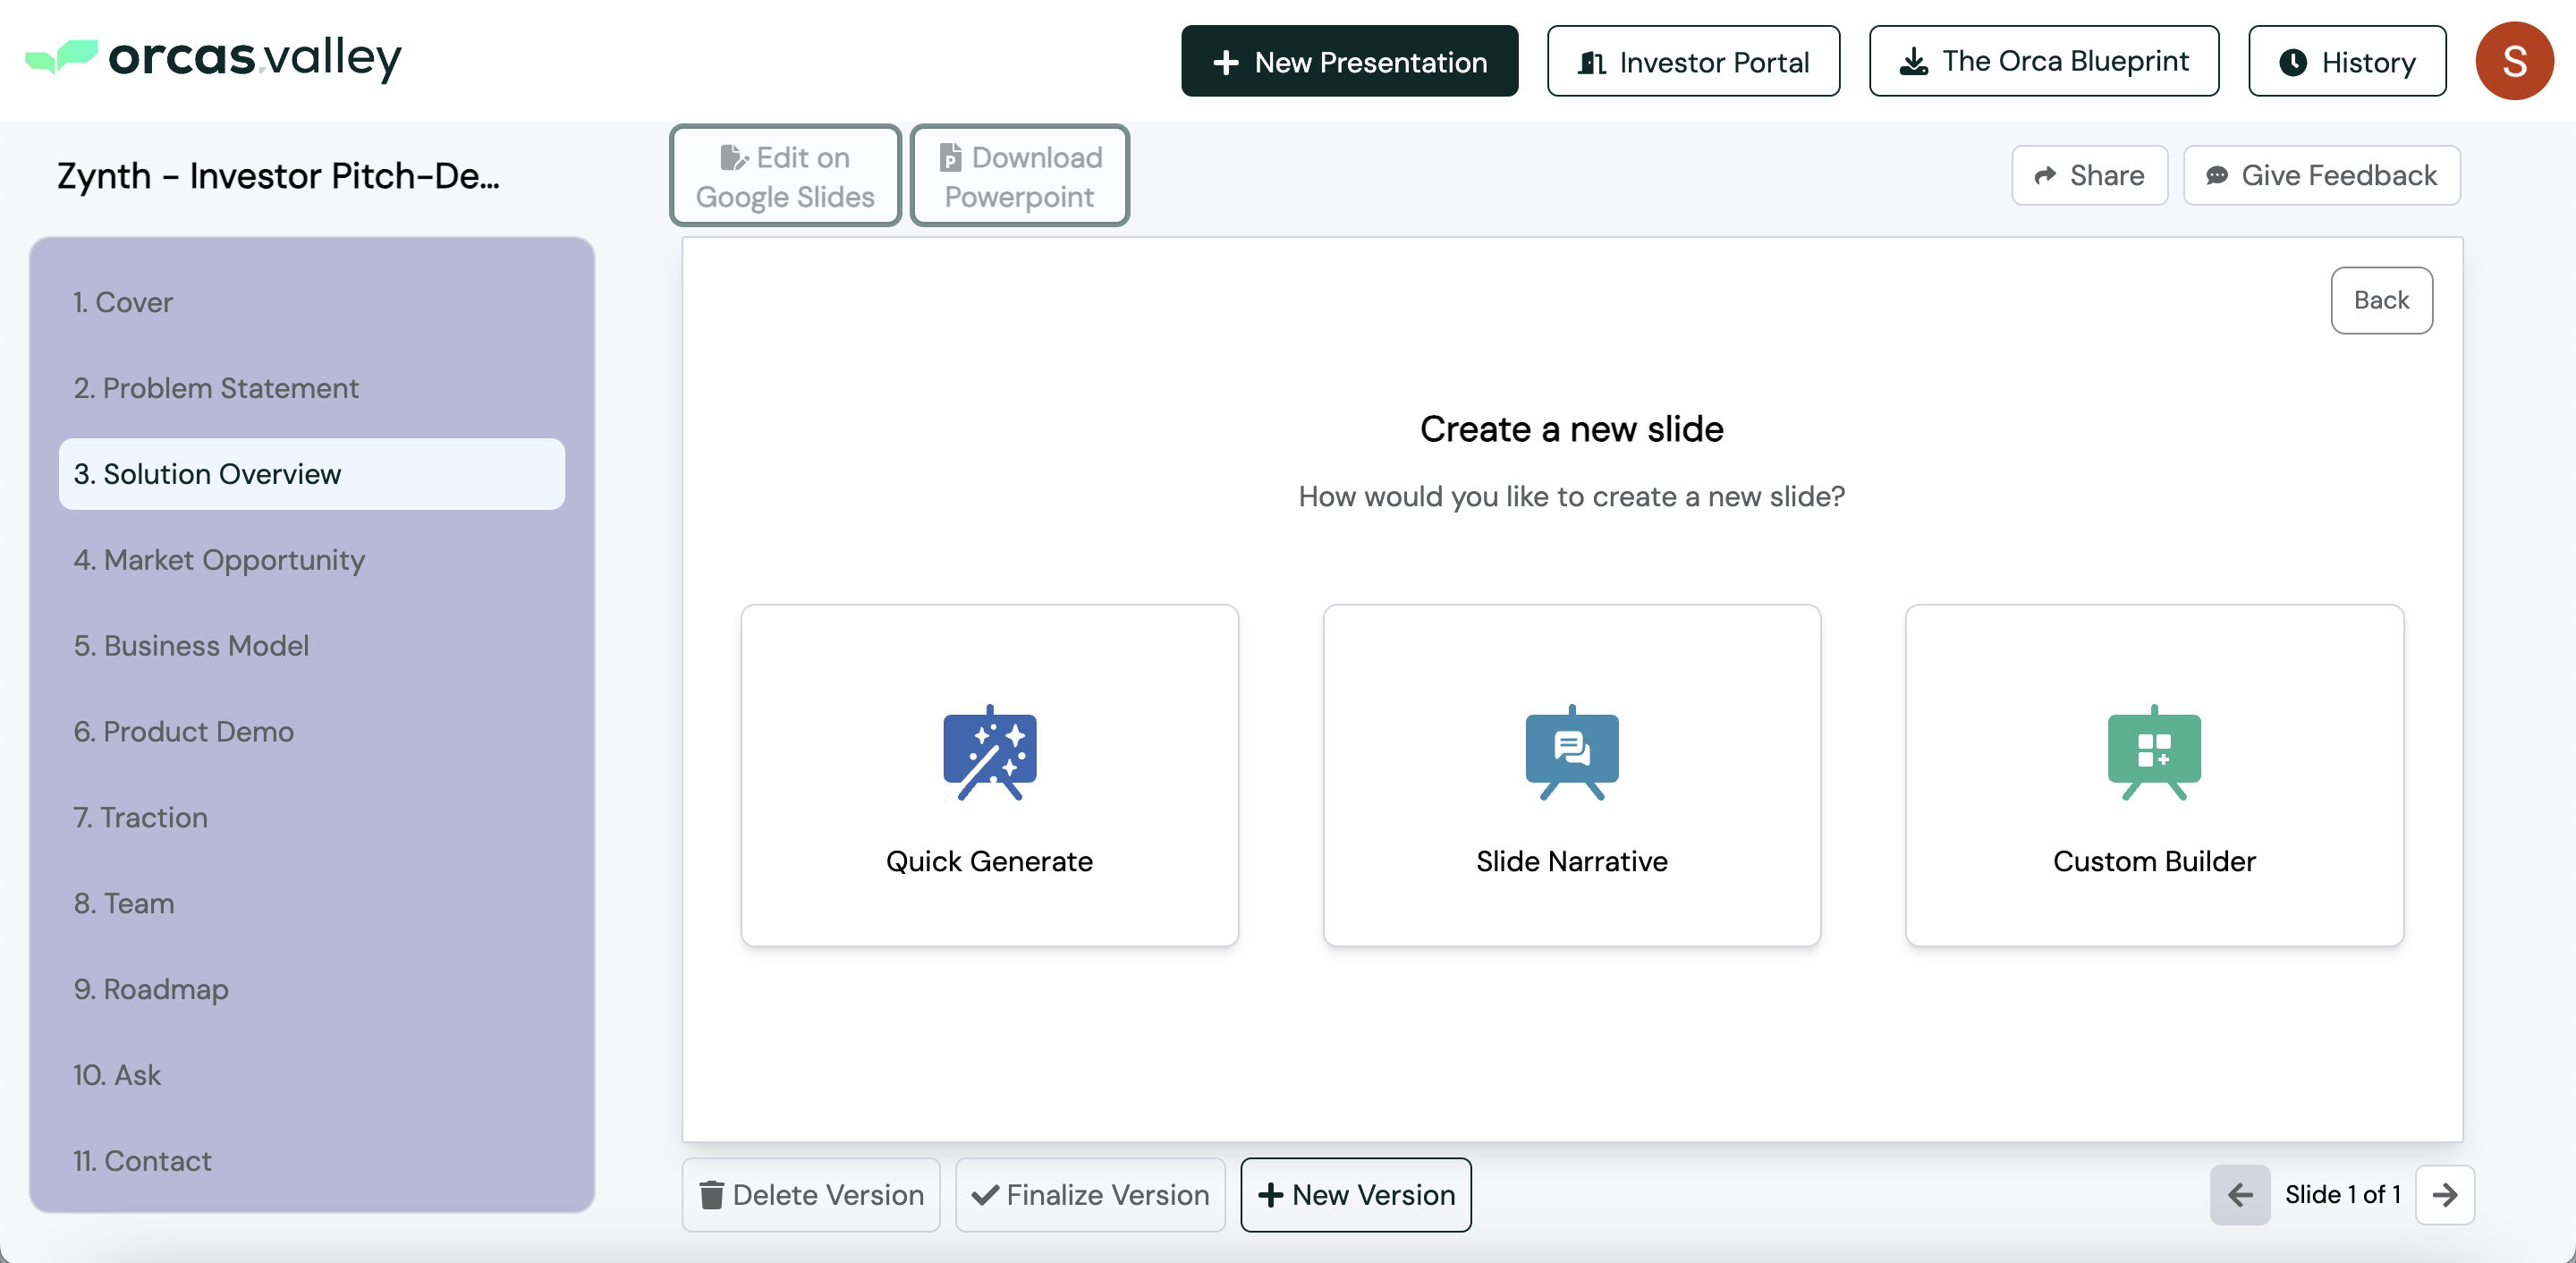Open the Investor Portal
2576x1263 pixels.
(x=1693, y=61)
